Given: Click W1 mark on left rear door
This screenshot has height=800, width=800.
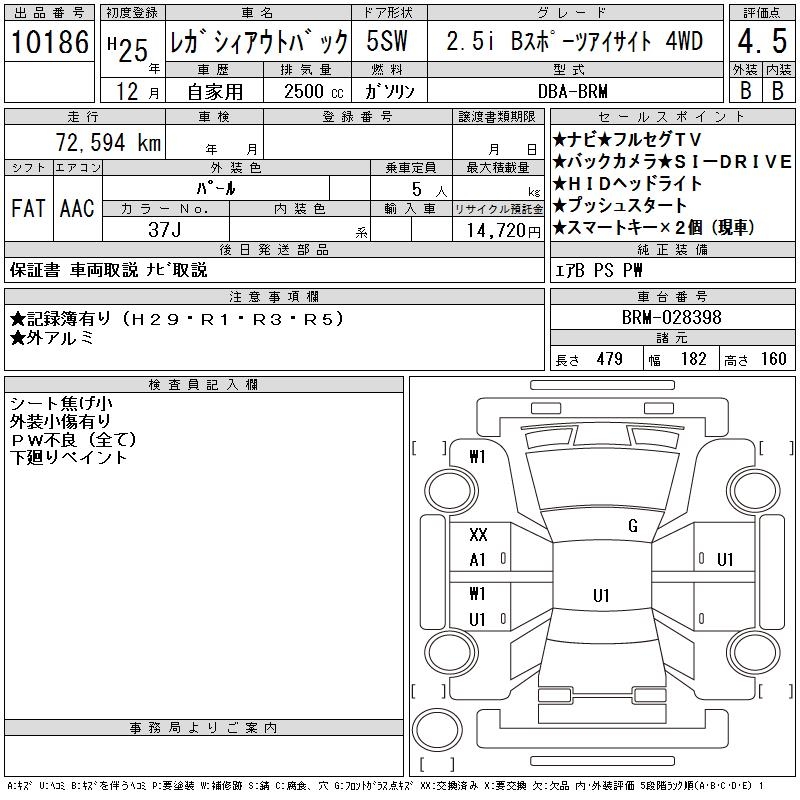Looking at the screenshot, I should click(x=477, y=594).
